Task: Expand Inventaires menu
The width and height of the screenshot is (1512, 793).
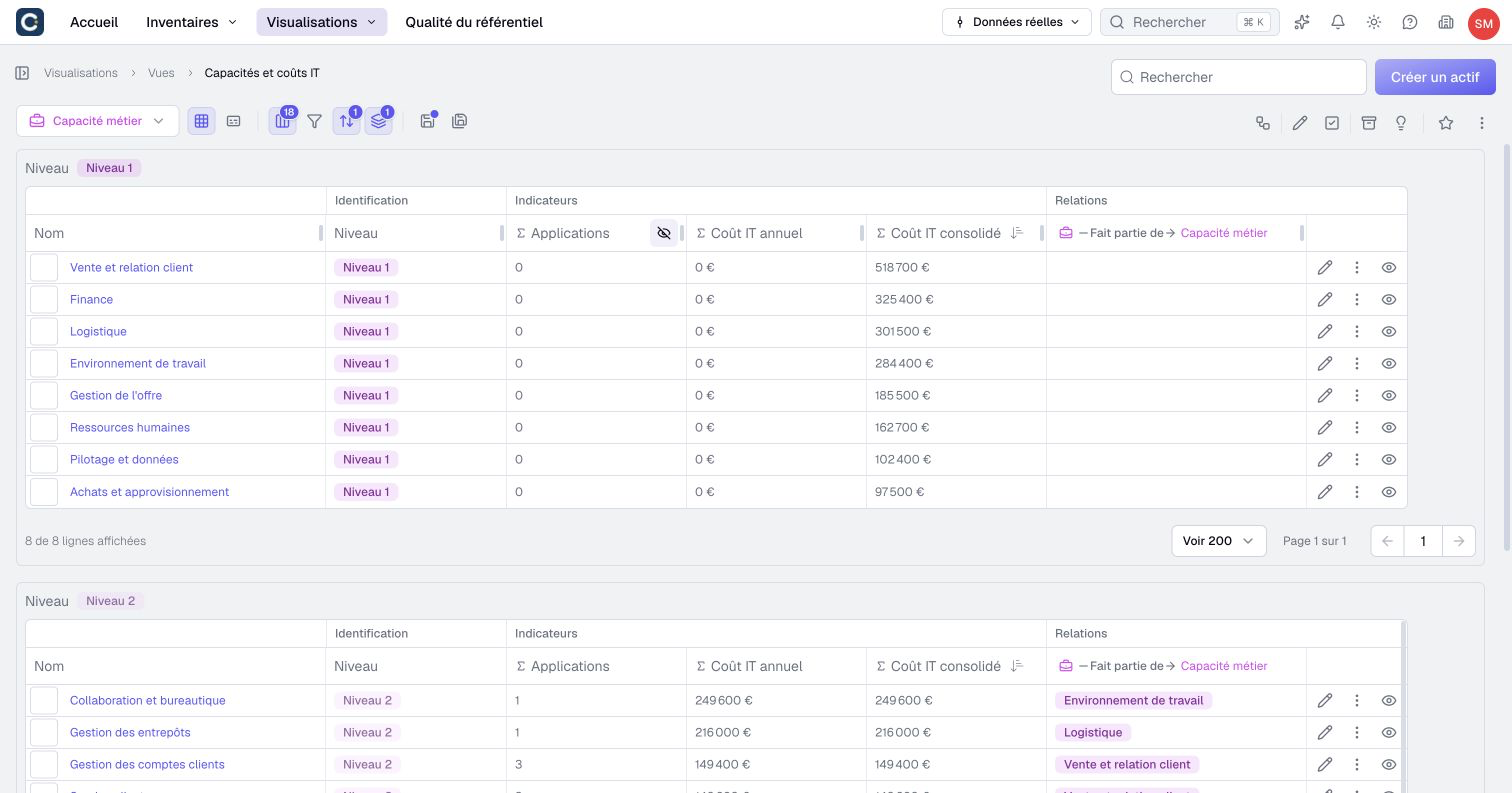Action: (191, 22)
